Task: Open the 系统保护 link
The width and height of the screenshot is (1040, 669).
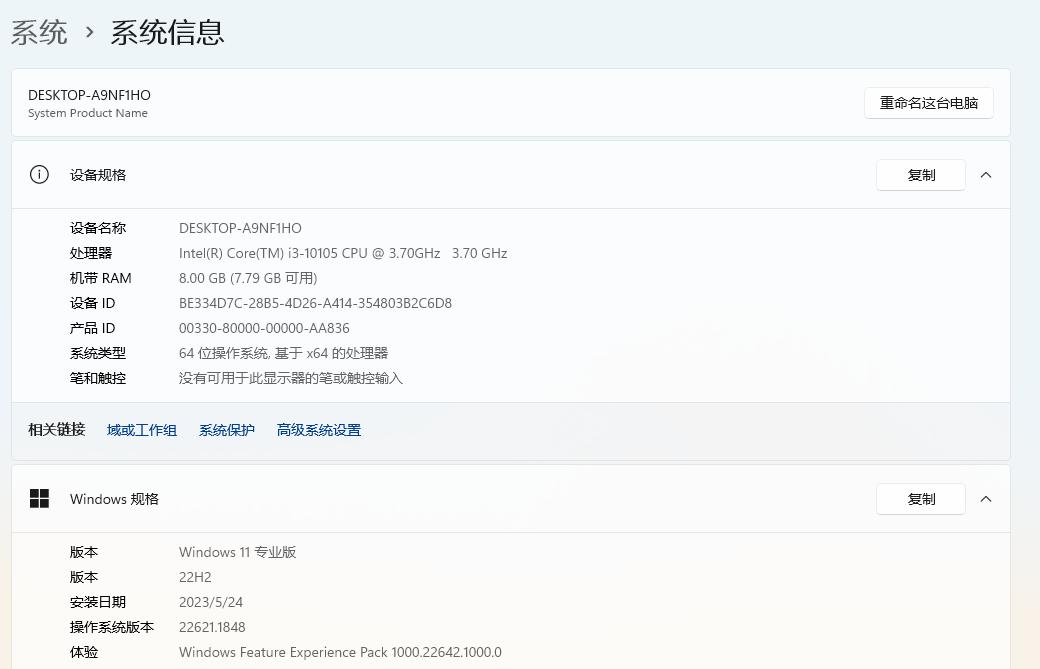Action: point(226,429)
